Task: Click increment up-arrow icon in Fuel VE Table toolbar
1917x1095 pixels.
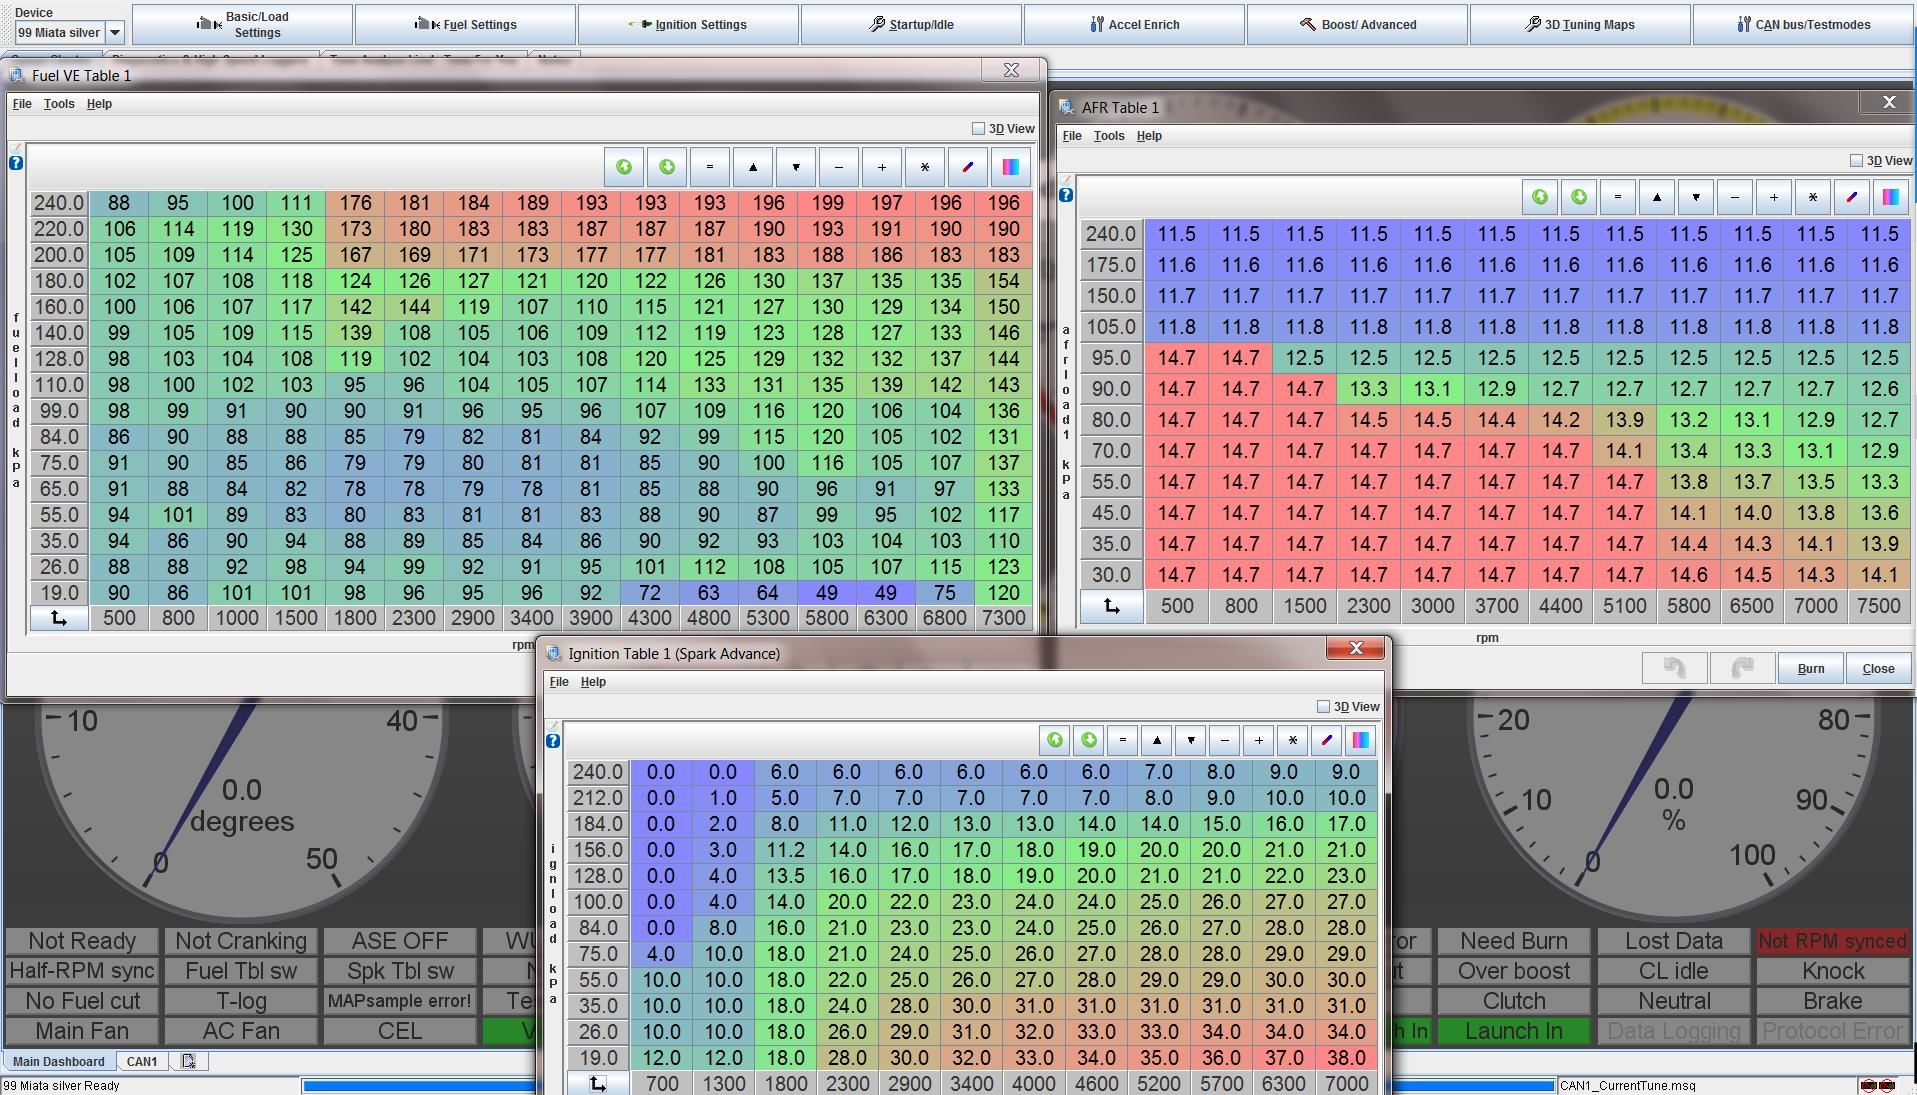Action: 753,167
